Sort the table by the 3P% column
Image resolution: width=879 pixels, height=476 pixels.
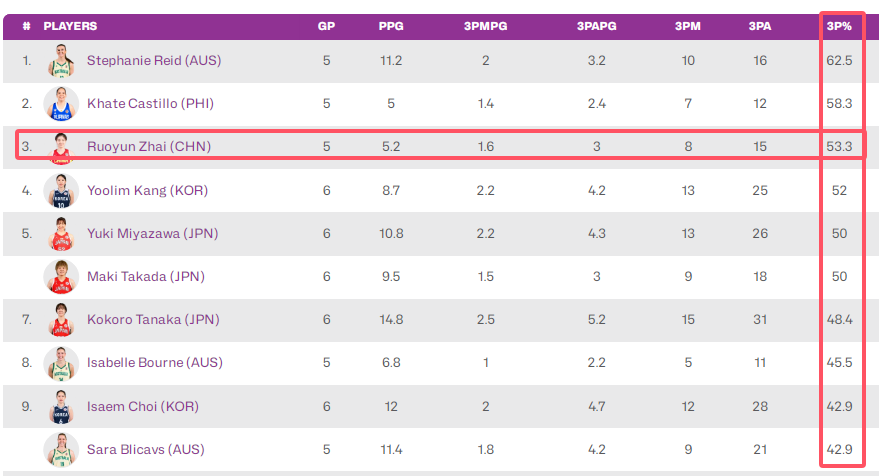tap(839, 26)
